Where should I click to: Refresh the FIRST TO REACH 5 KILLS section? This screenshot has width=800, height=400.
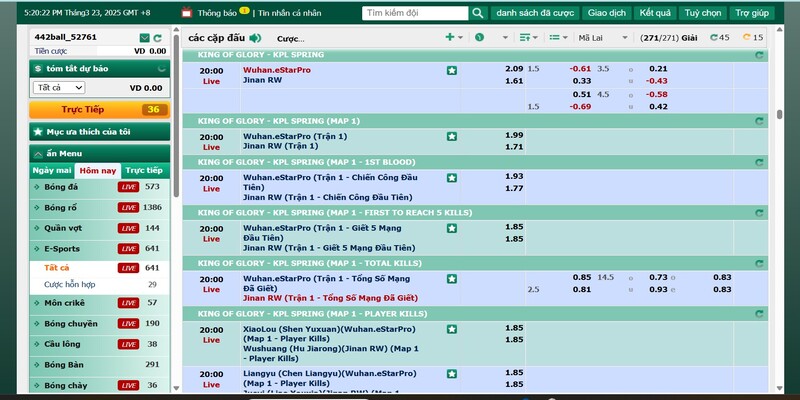click(x=759, y=213)
